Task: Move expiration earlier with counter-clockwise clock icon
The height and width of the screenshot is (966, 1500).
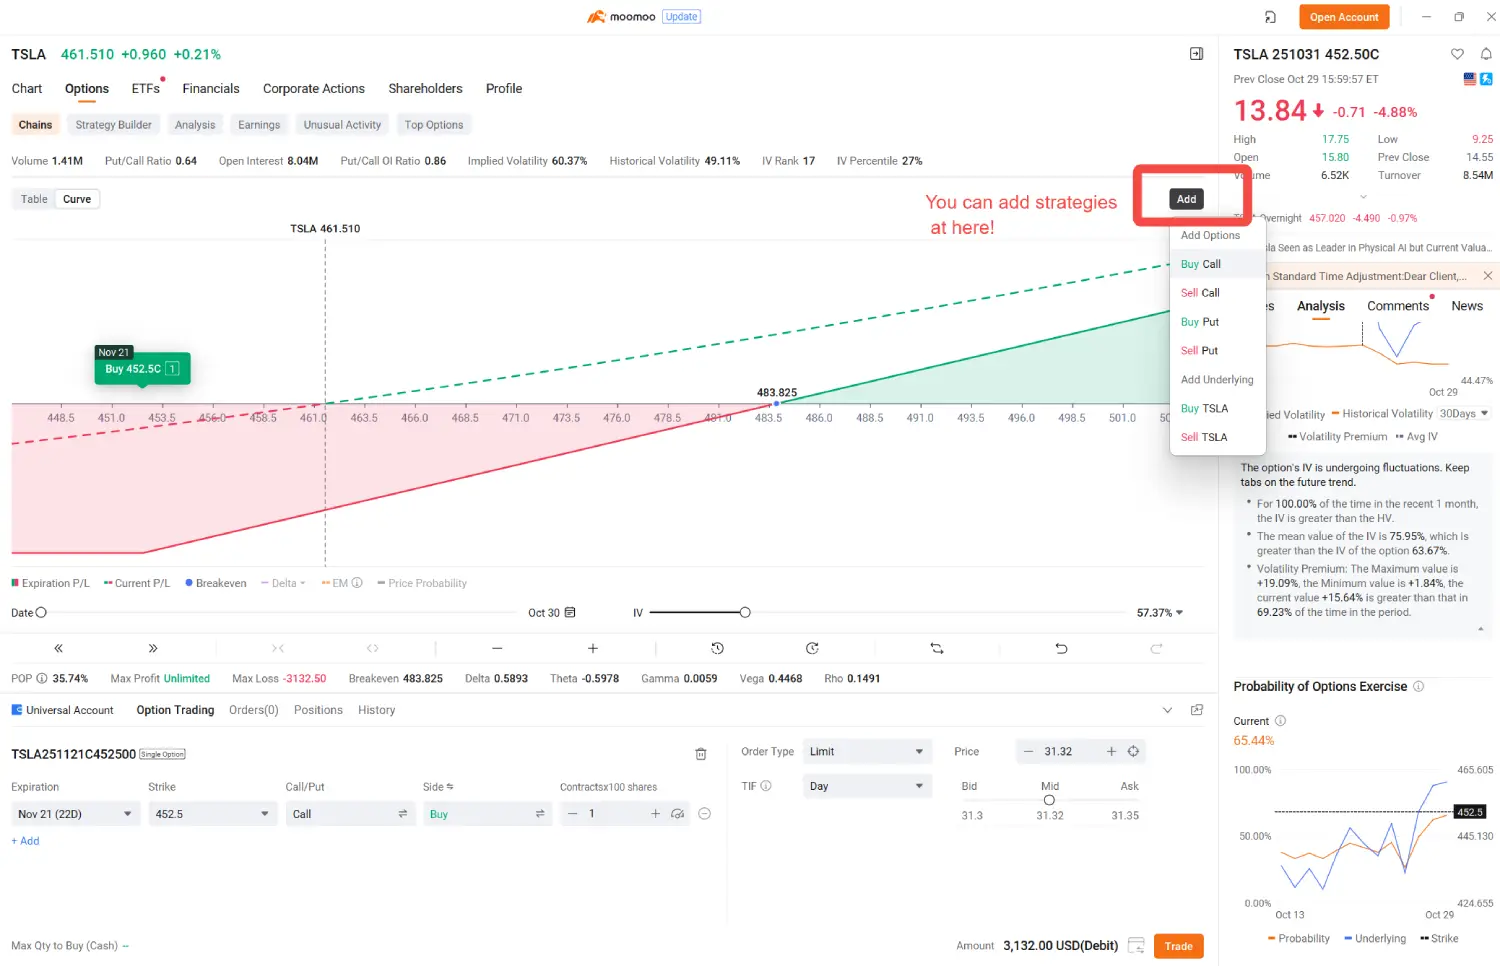Action: pyautogui.click(x=717, y=648)
